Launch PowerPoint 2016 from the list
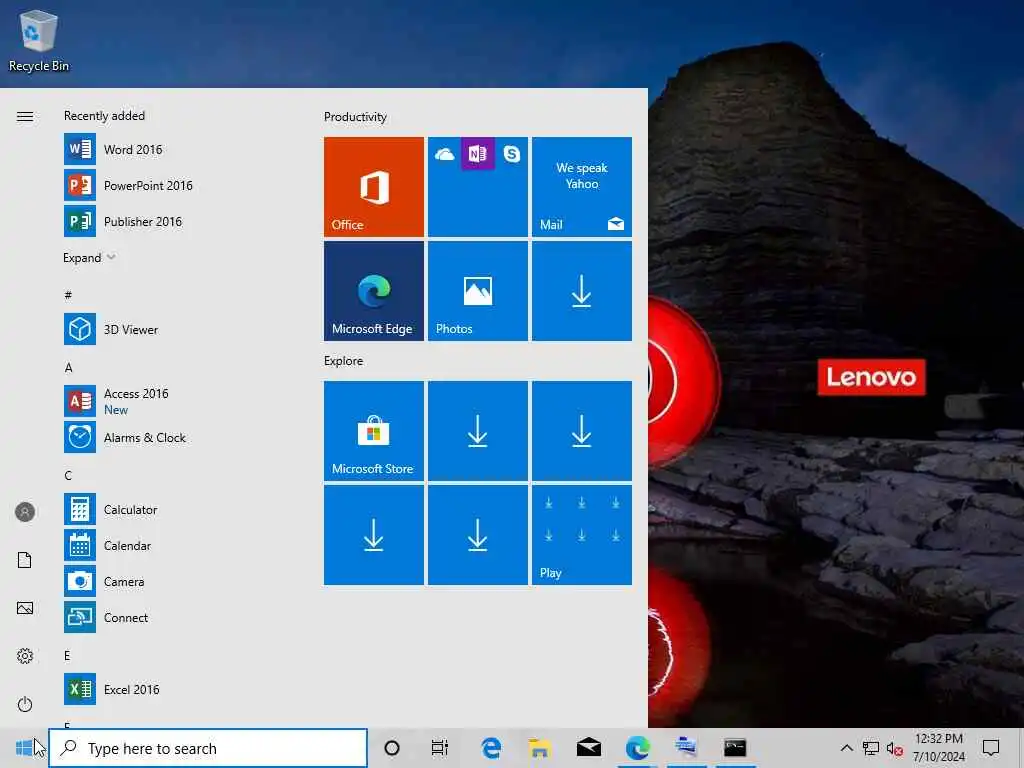 (x=176, y=185)
